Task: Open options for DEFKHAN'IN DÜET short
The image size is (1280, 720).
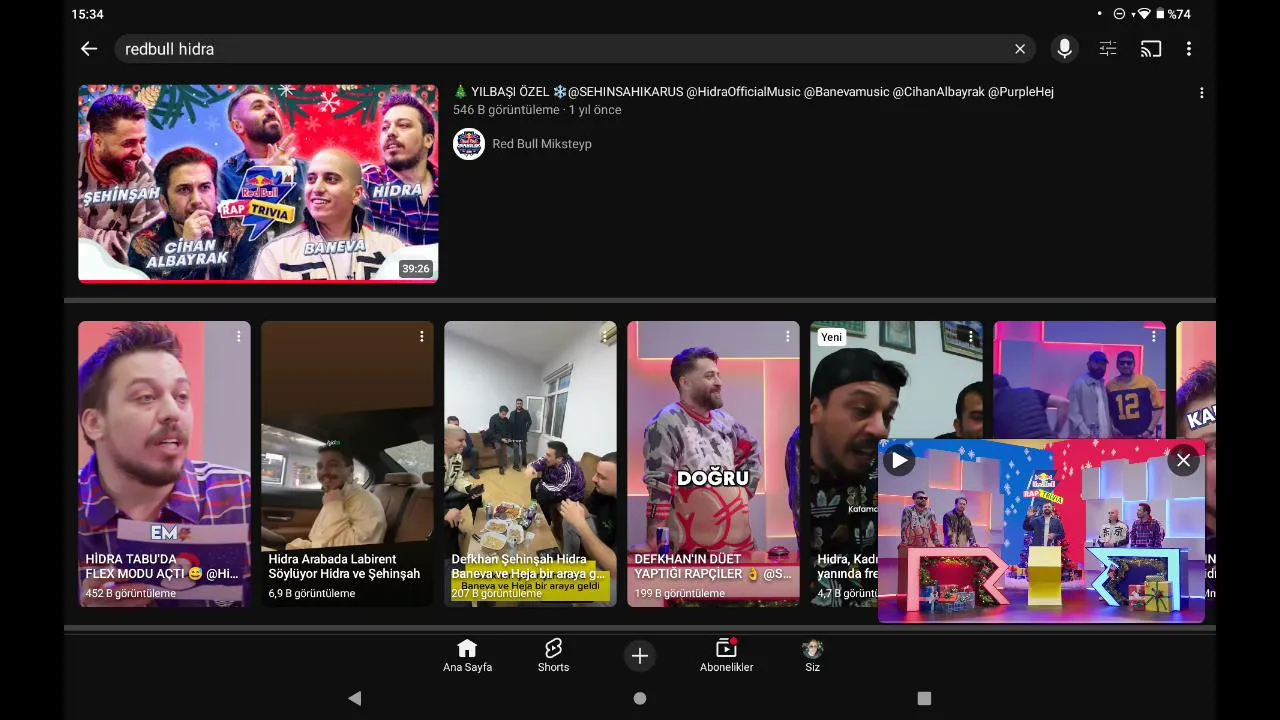Action: pos(787,337)
